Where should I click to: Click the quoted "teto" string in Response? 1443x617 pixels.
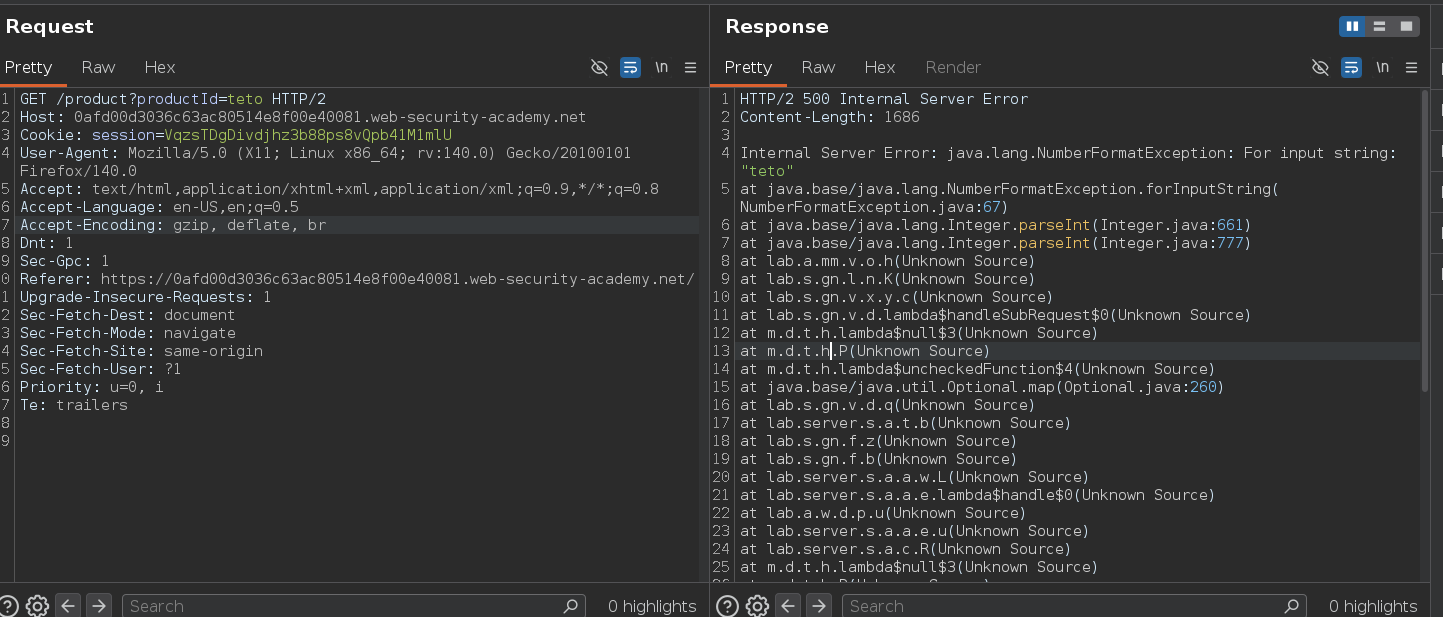[767, 171]
